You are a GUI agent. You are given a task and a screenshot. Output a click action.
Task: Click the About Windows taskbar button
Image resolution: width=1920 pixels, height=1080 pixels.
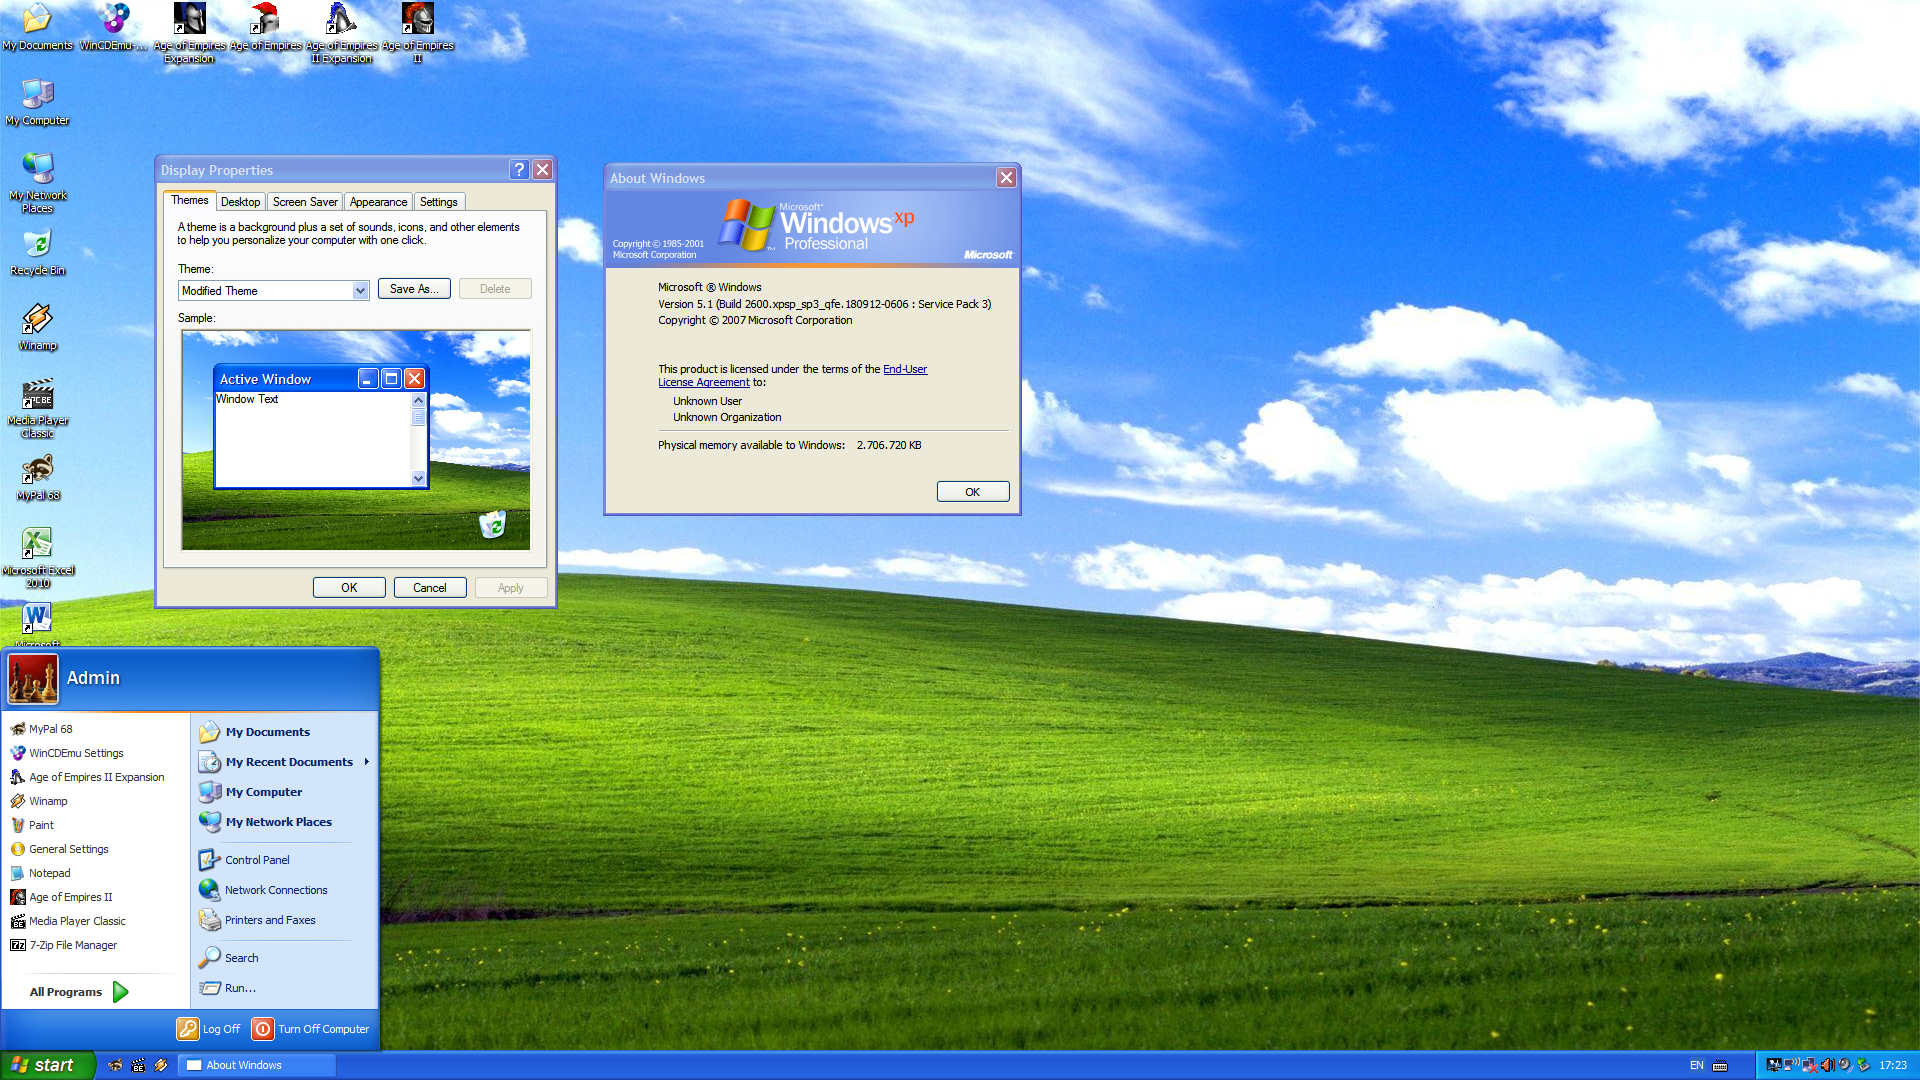(x=257, y=1065)
